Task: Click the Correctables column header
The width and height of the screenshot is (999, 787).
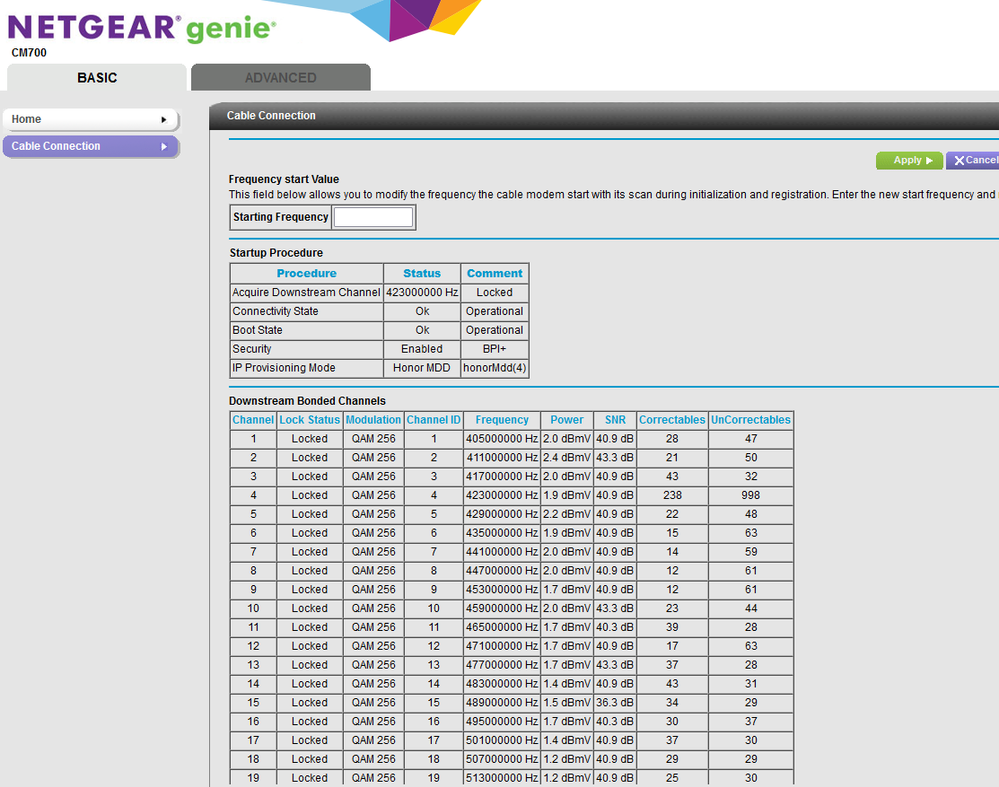Action: click(x=671, y=420)
